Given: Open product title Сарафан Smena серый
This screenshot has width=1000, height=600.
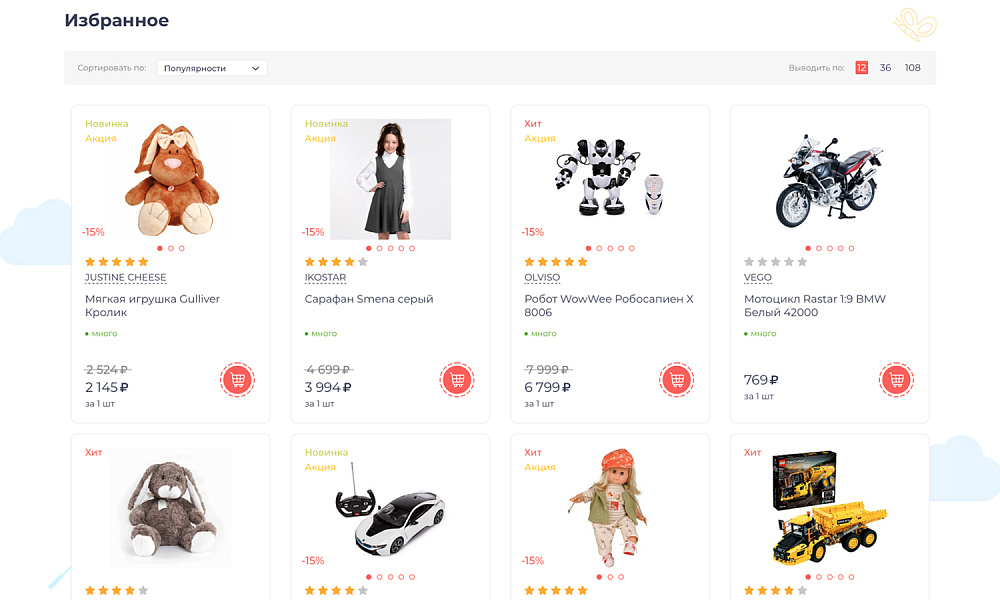Looking at the screenshot, I should coord(369,299).
